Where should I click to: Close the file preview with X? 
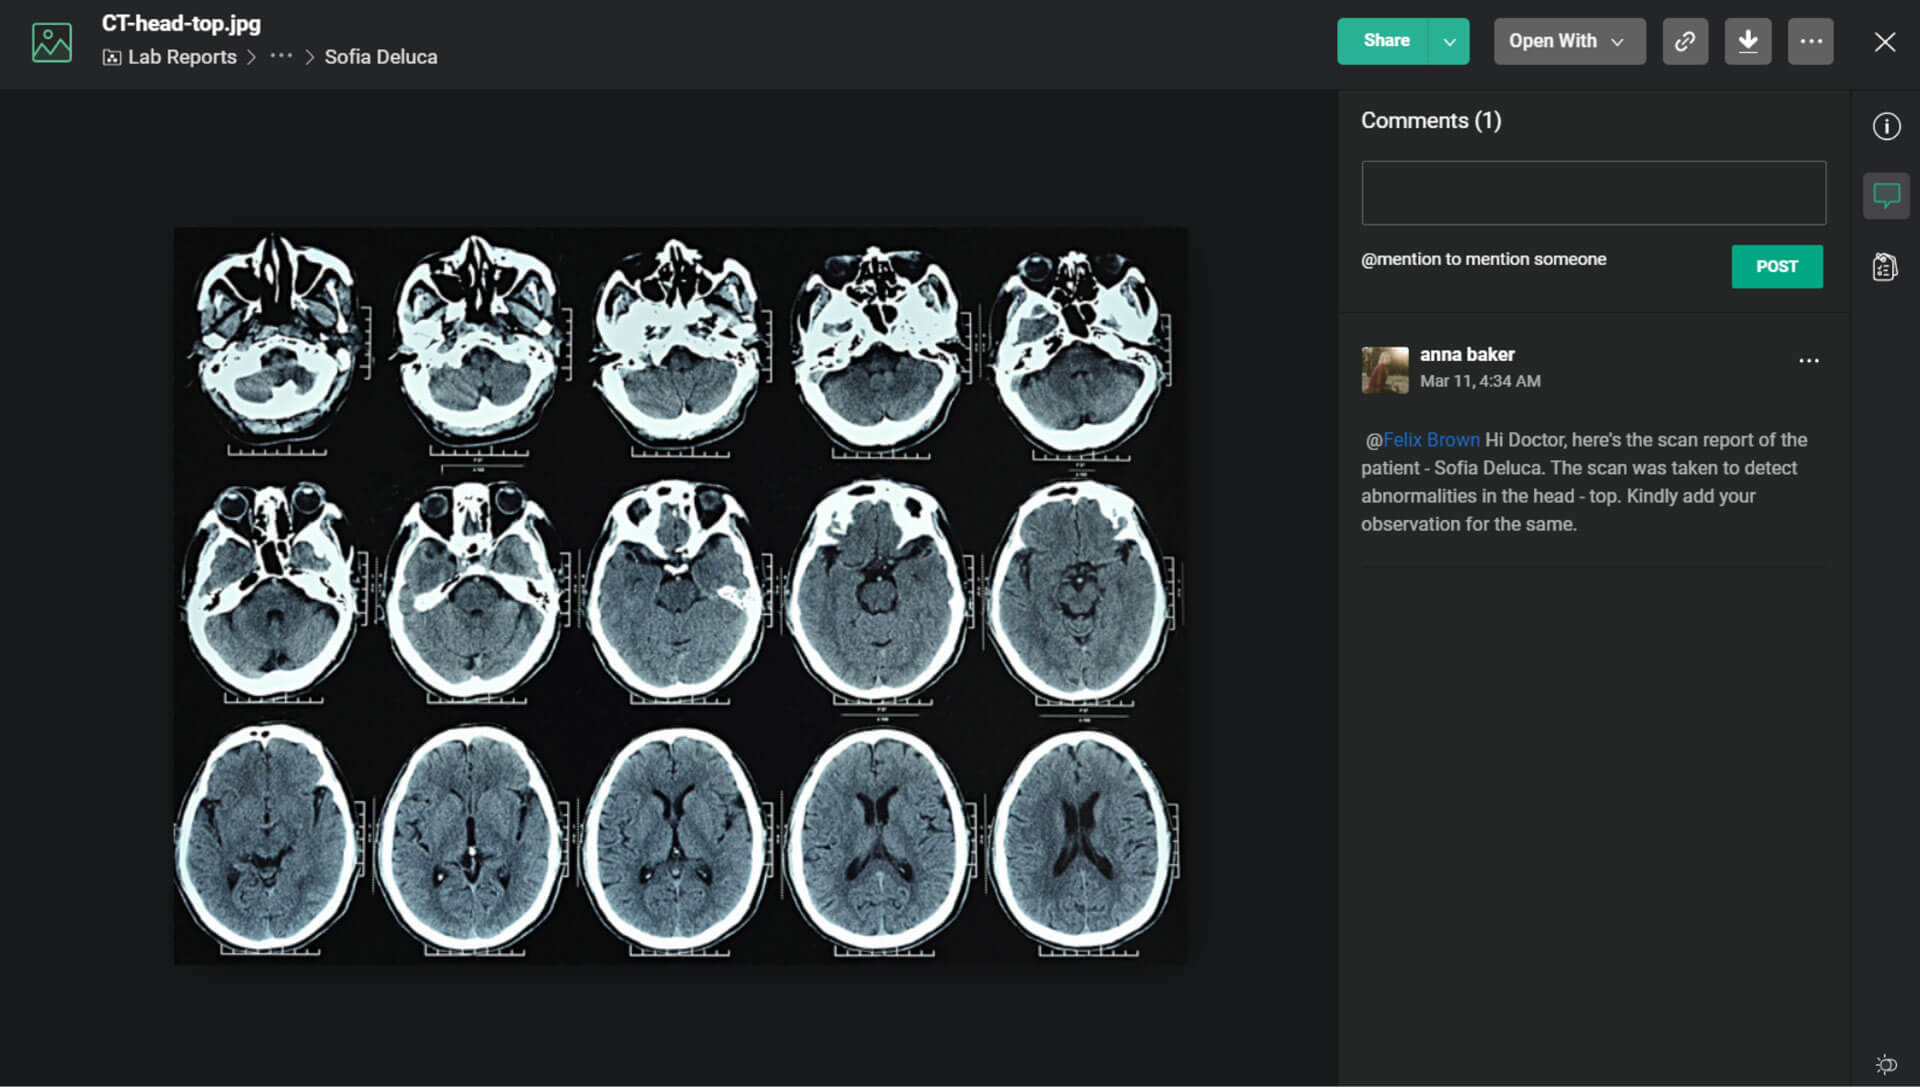pos(1884,42)
